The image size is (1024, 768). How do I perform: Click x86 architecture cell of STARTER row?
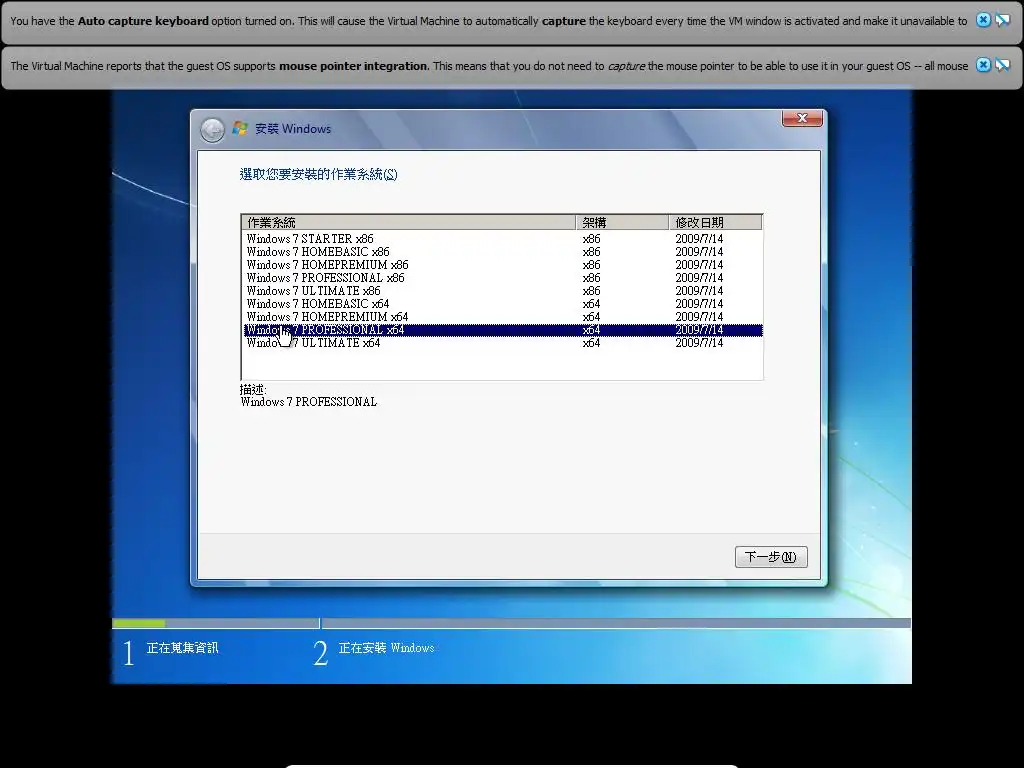[592, 239]
